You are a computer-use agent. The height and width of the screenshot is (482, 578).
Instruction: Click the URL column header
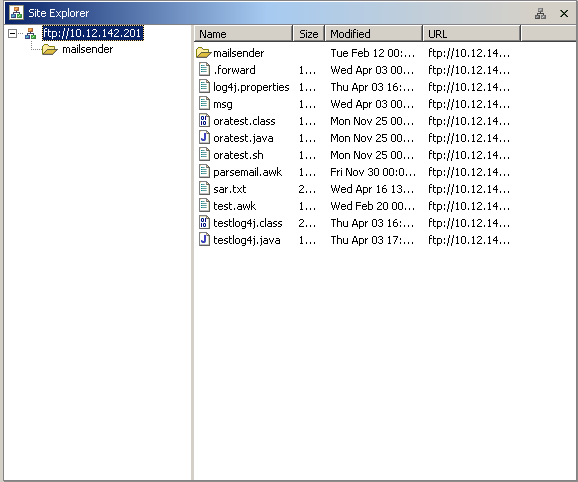pos(471,34)
